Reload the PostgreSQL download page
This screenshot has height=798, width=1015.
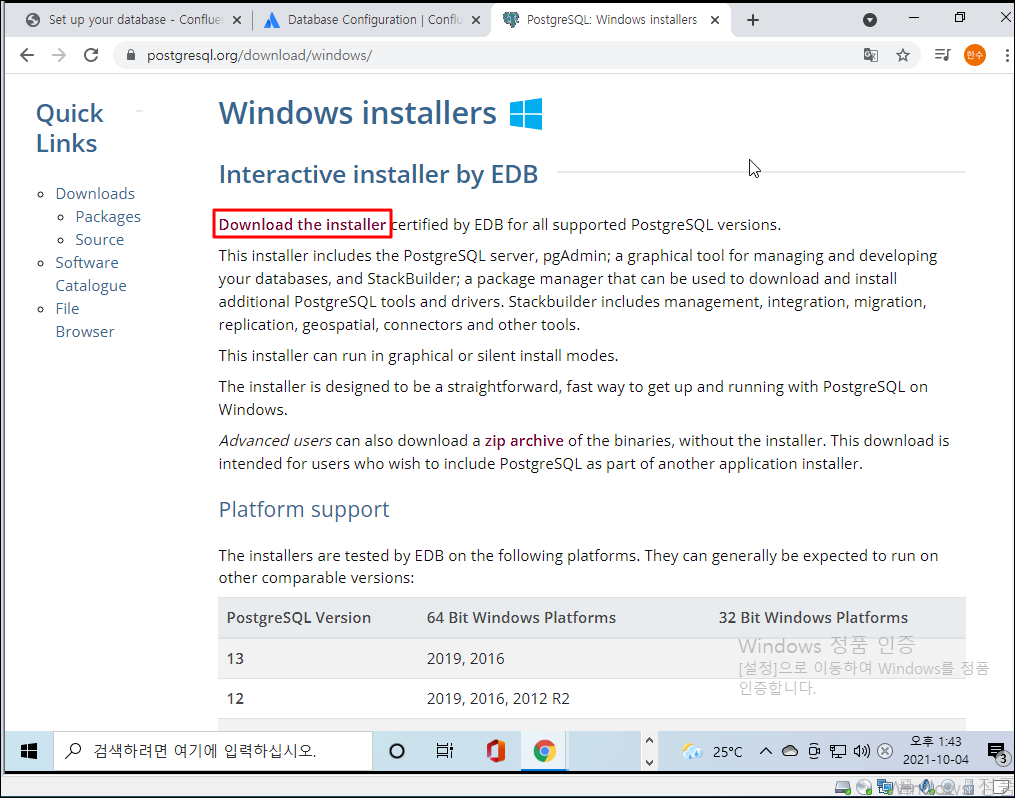click(x=91, y=55)
